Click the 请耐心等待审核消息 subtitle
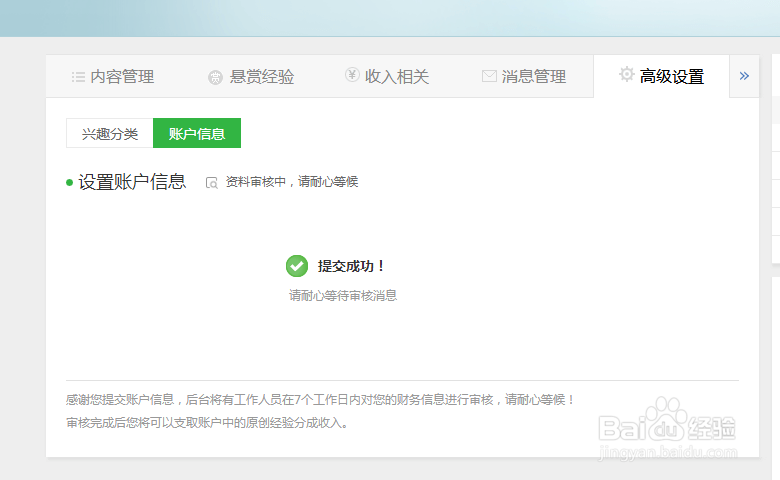The width and height of the screenshot is (780, 480). tap(343, 295)
